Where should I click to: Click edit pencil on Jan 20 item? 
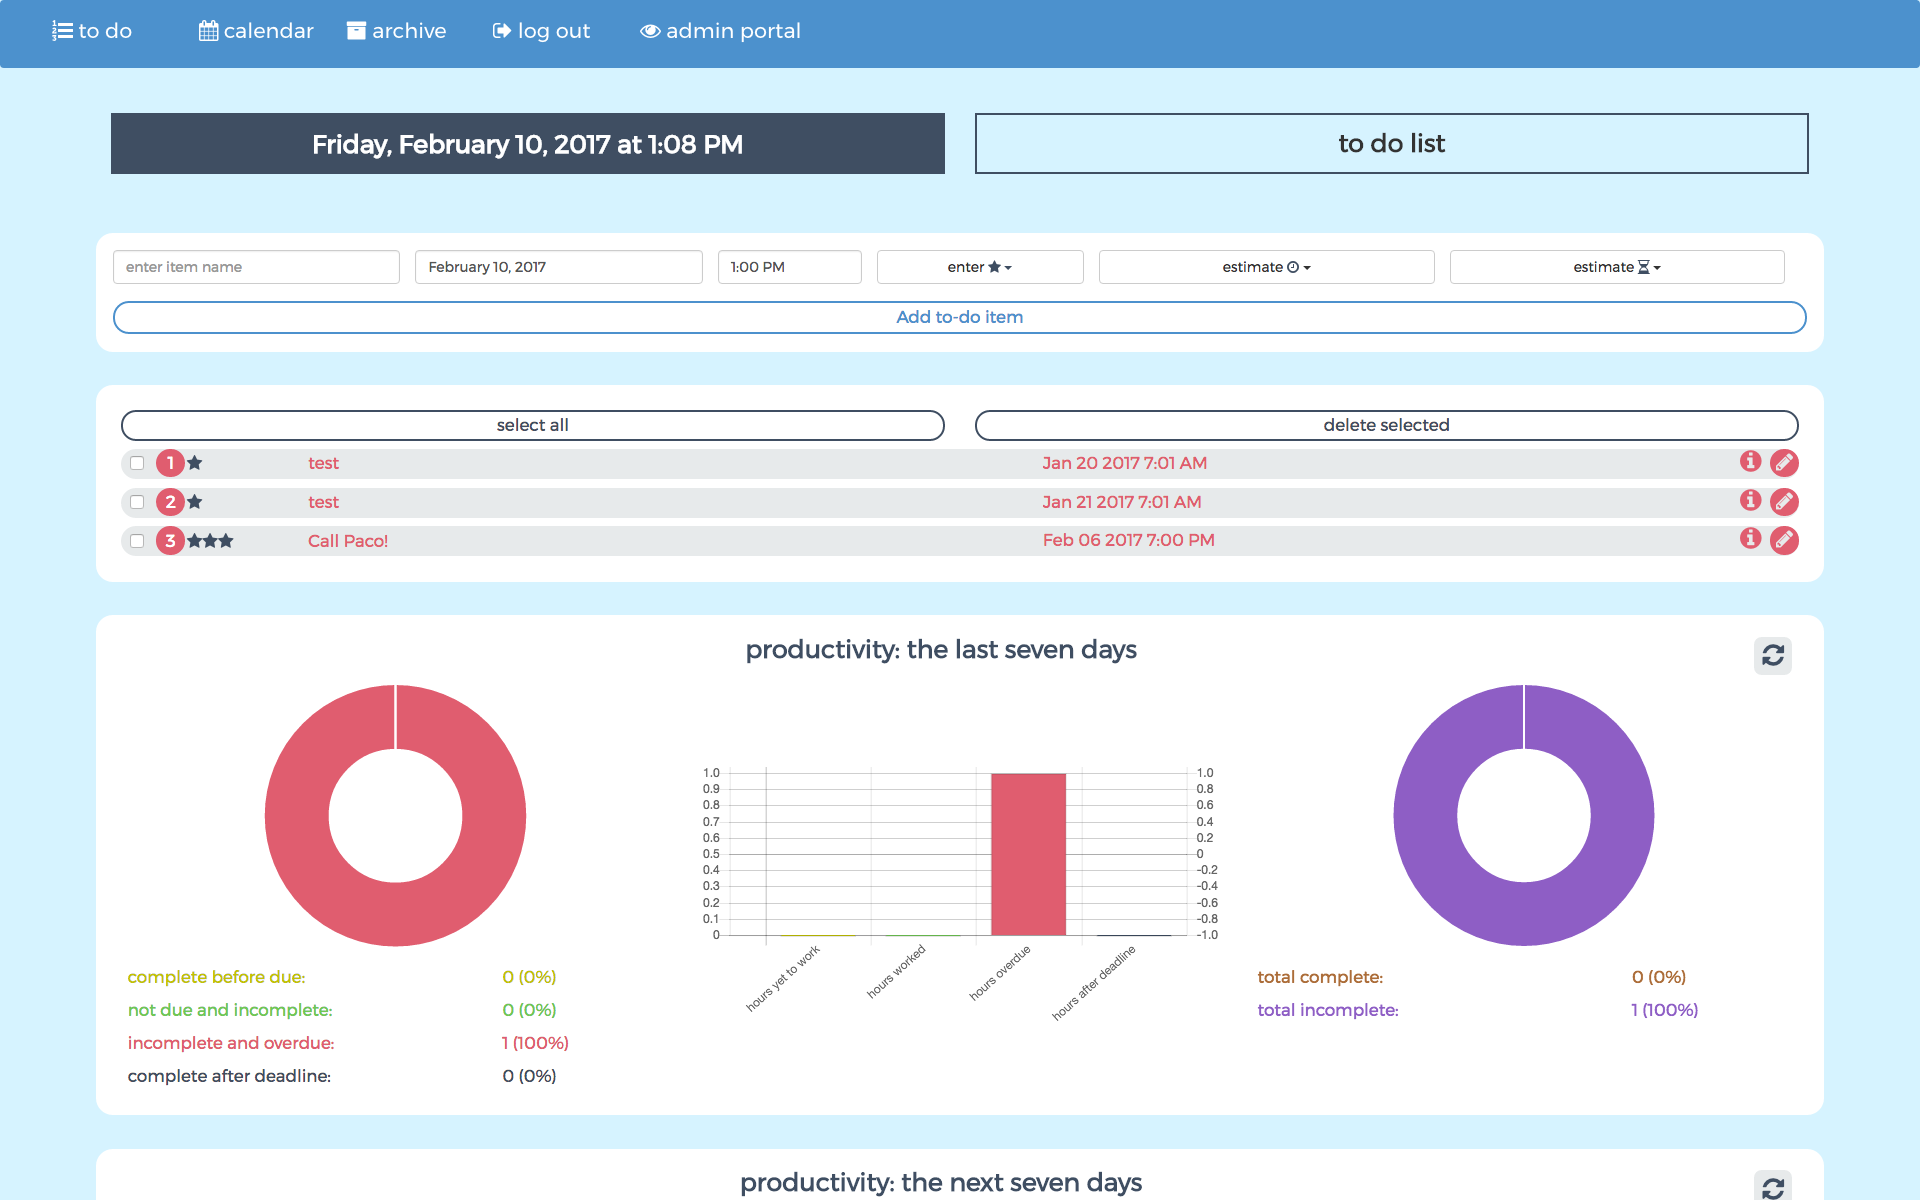point(1784,463)
